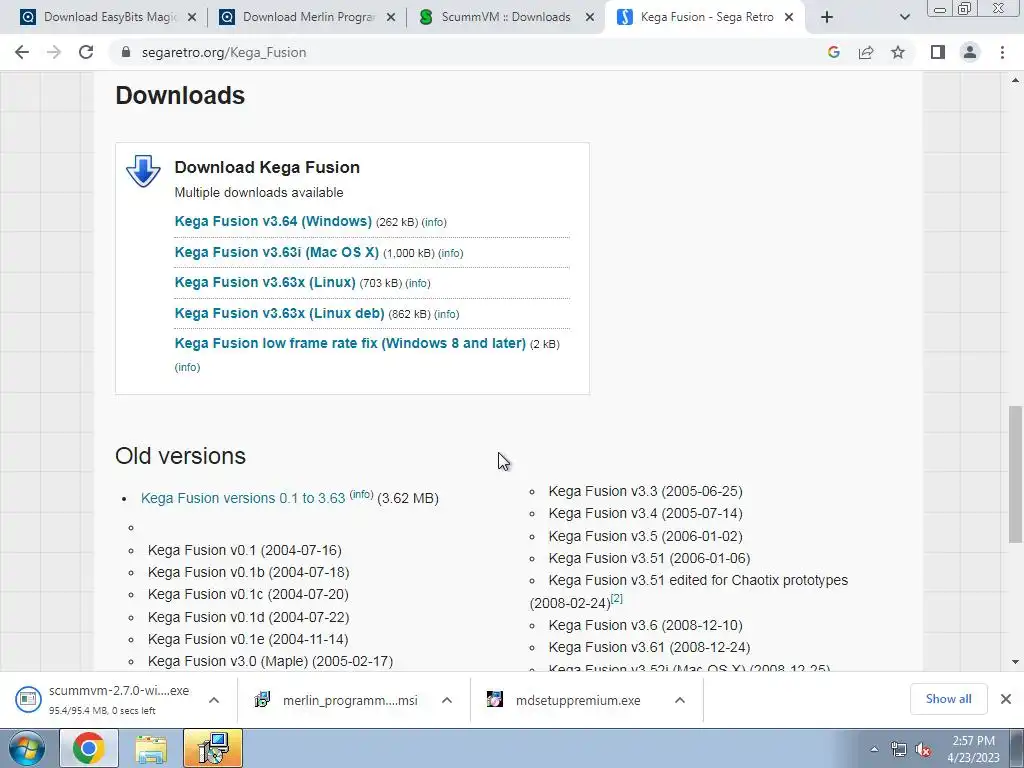The width and height of the screenshot is (1024, 768).
Task: Click Kega Fusion v3.0 (Maple) entry
Action: point(270,662)
